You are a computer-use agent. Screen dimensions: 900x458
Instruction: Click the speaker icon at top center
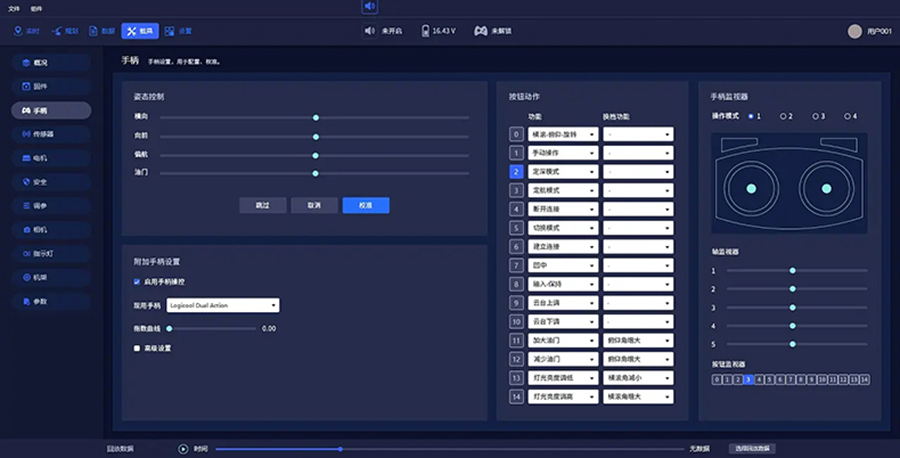point(370,6)
